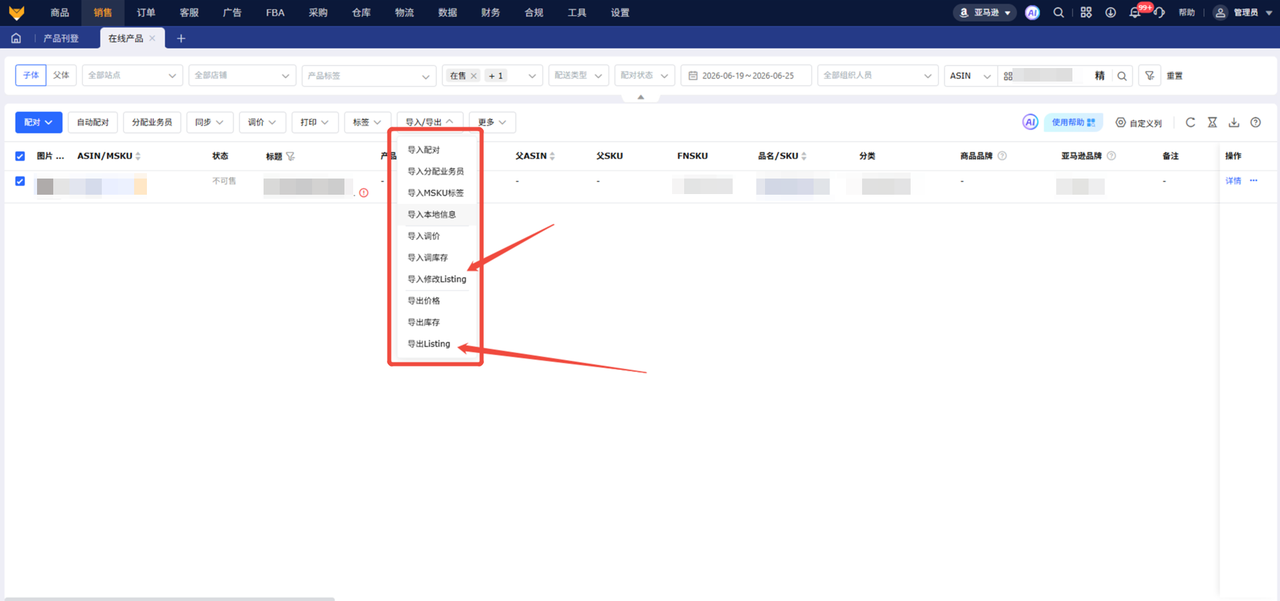Image resolution: width=1280 pixels, height=601 pixels.
Task: Open the 全部组织人员 dropdown
Action: pos(877,76)
